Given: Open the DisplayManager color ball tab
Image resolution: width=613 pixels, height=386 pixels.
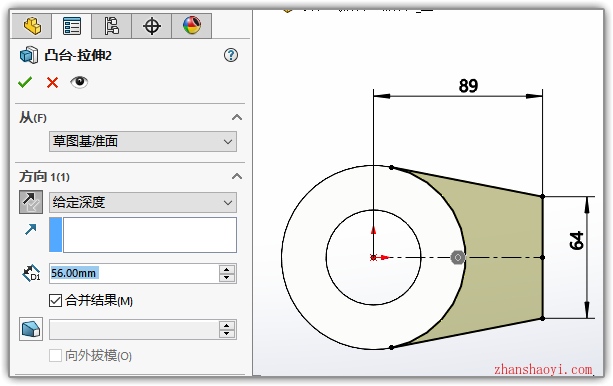Looking at the screenshot, I should [192, 26].
